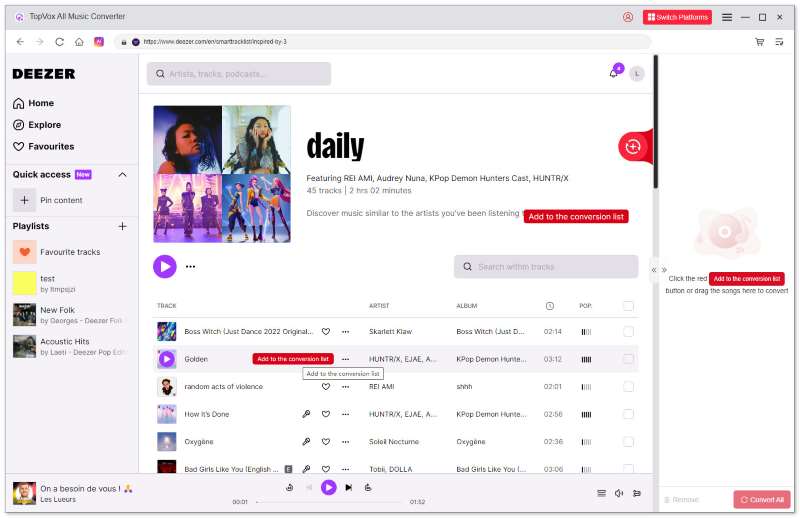The width and height of the screenshot is (800, 518).
Task: Open more options for Golden track
Action: (345, 359)
